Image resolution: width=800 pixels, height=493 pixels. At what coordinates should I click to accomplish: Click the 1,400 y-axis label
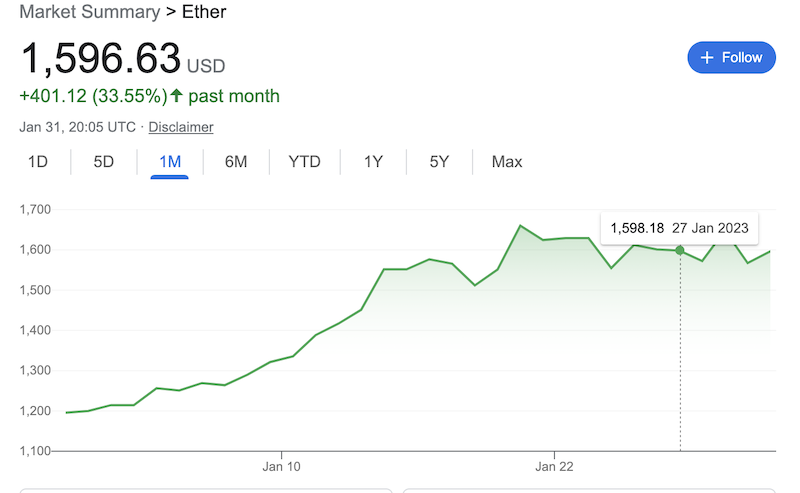(x=35, y=330)
